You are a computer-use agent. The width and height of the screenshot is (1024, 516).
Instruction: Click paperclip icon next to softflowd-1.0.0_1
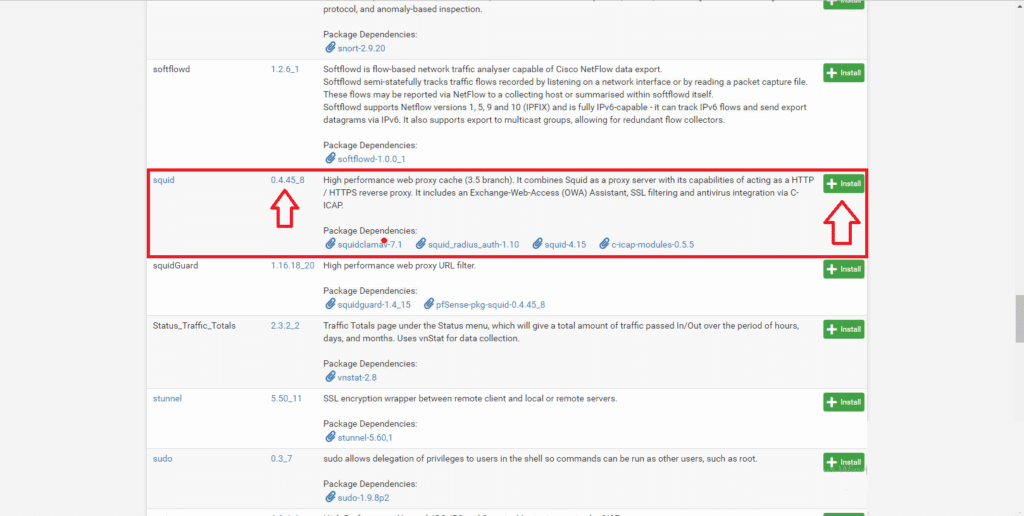tap(330, 159)
